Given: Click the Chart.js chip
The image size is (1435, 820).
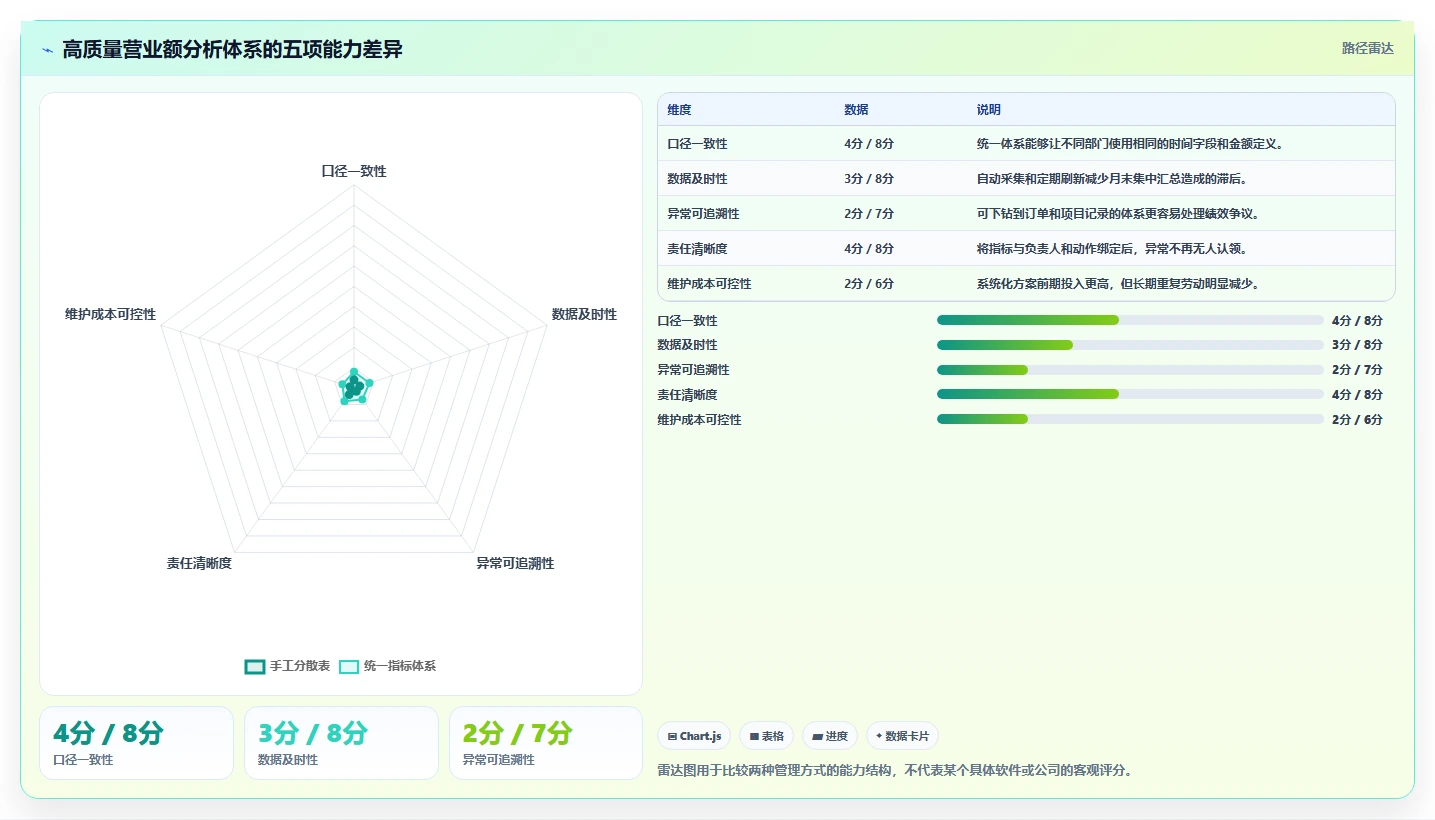Looking at the screenshot, I should tap(694, 736).
